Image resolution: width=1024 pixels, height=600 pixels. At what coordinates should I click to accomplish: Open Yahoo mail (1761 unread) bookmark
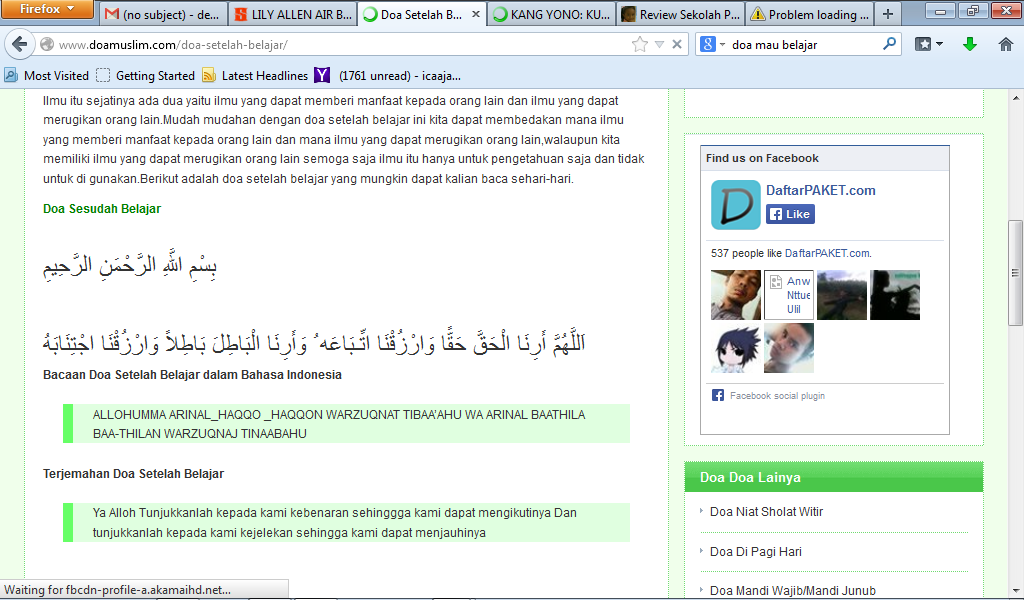387,76
